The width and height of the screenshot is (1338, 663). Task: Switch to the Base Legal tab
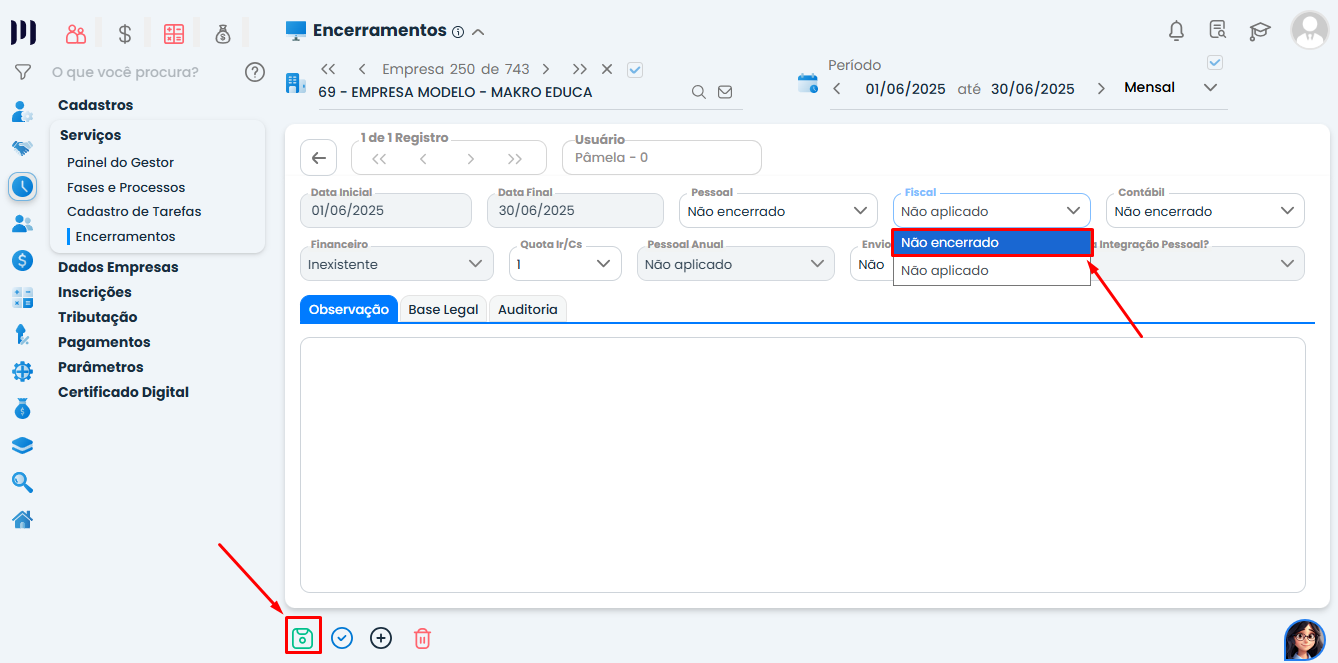[443, 310]
